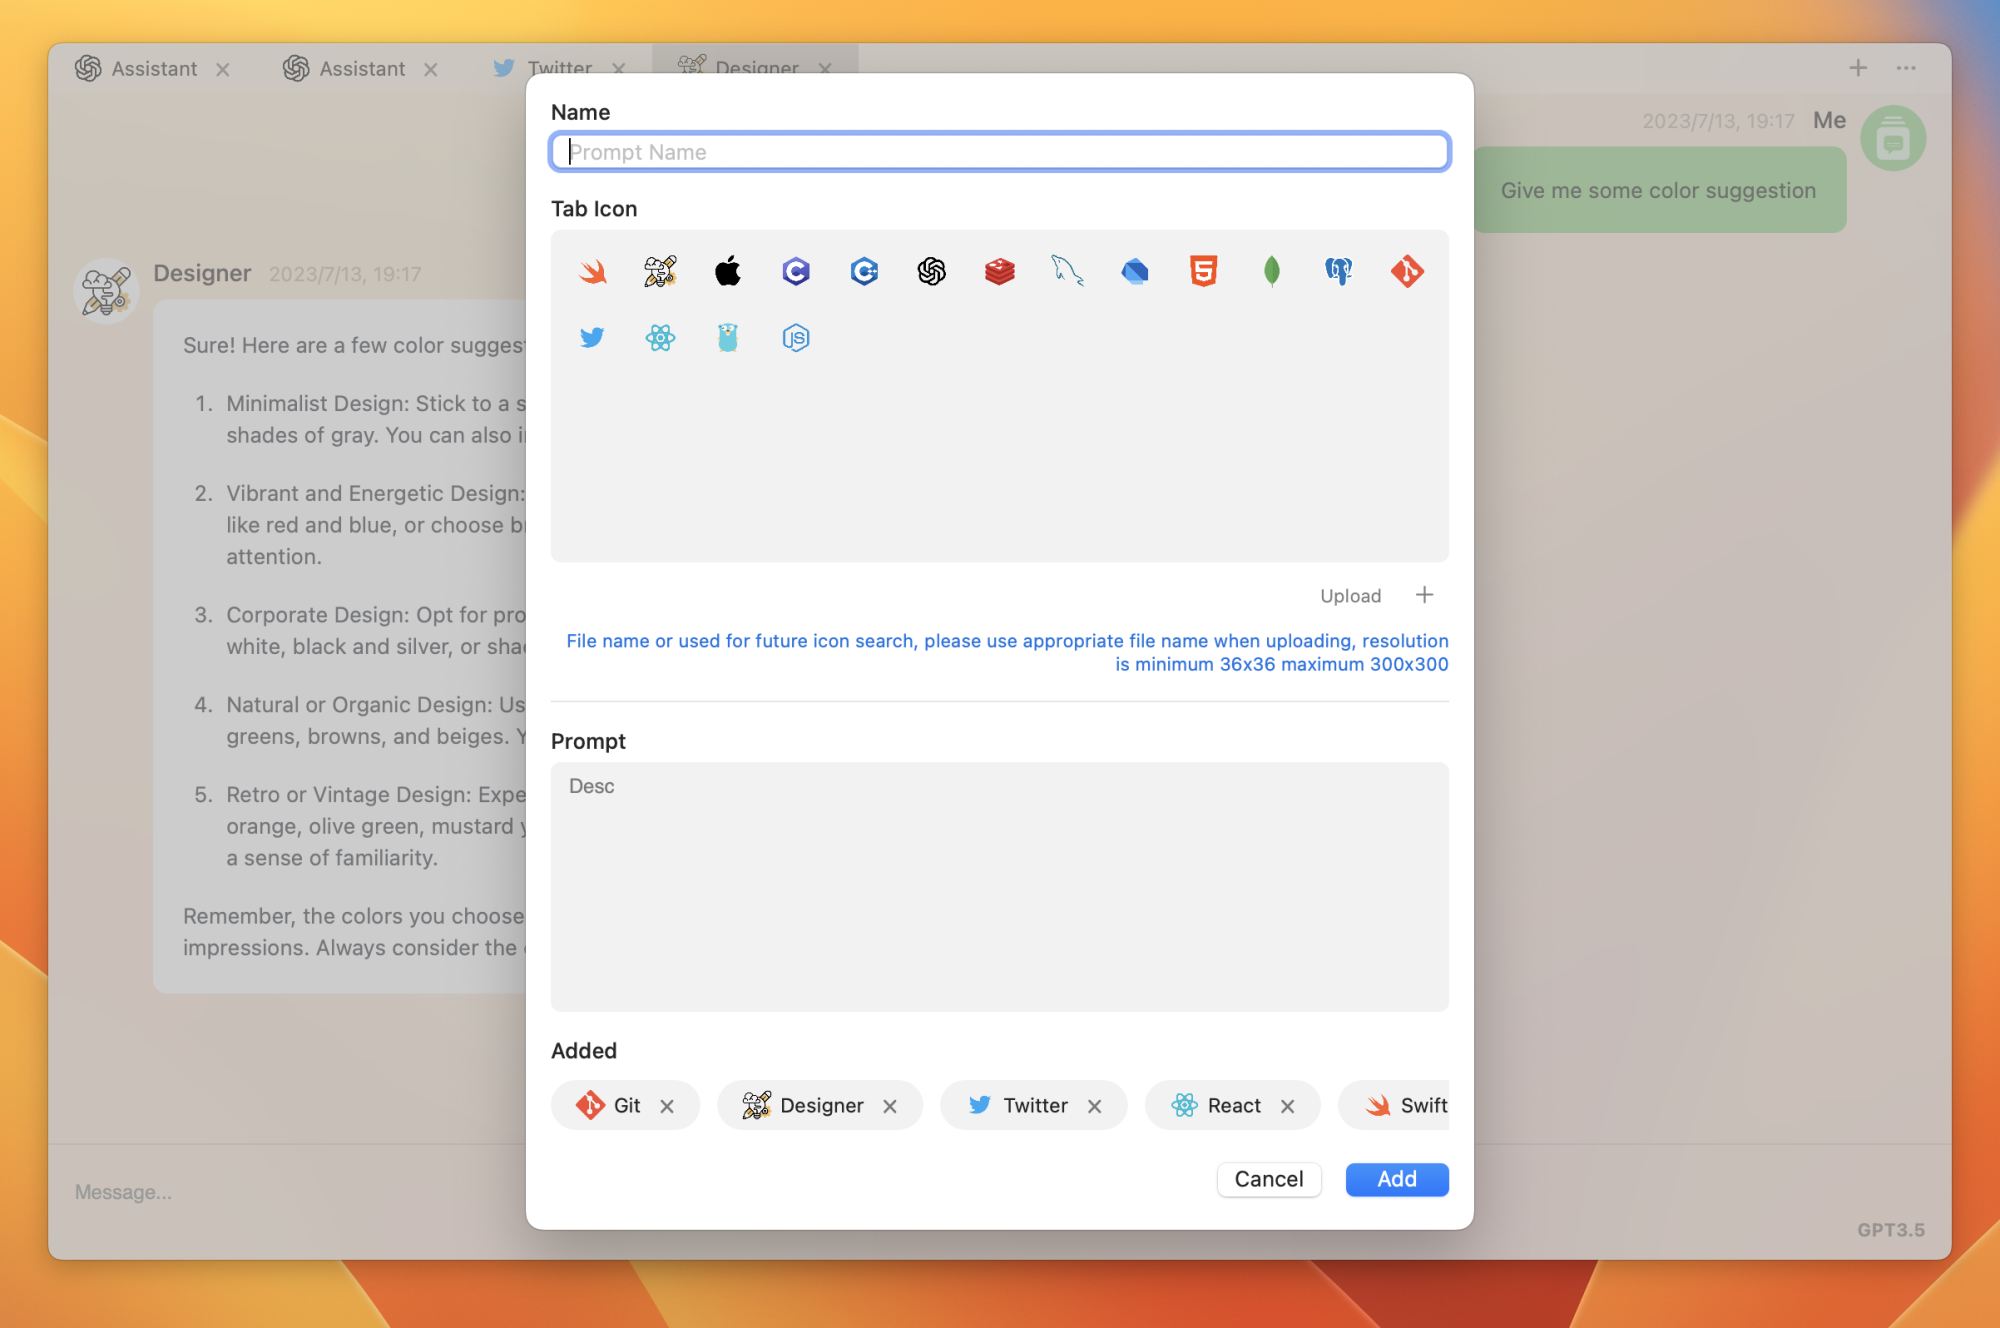Click the 'Give me some color suggestion' message
The image size is (2000, 1328).
tap(1659, 190)
